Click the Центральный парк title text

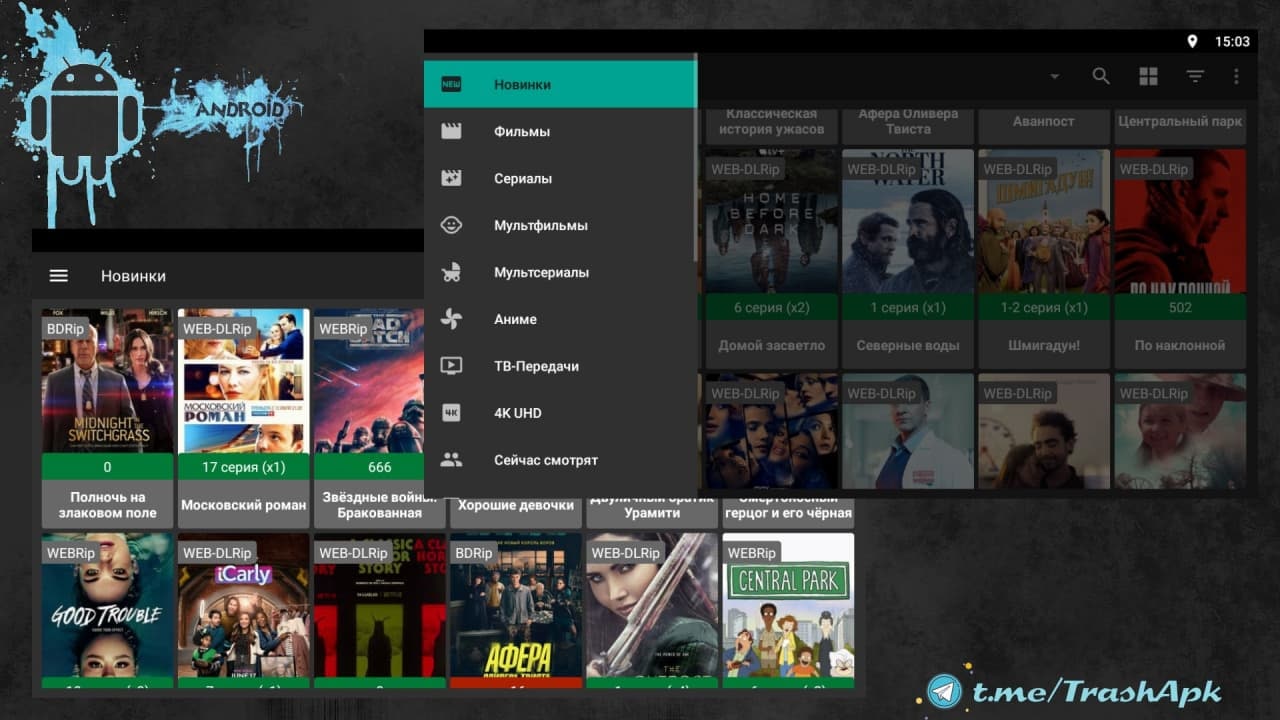click(x=1180, y=122)
